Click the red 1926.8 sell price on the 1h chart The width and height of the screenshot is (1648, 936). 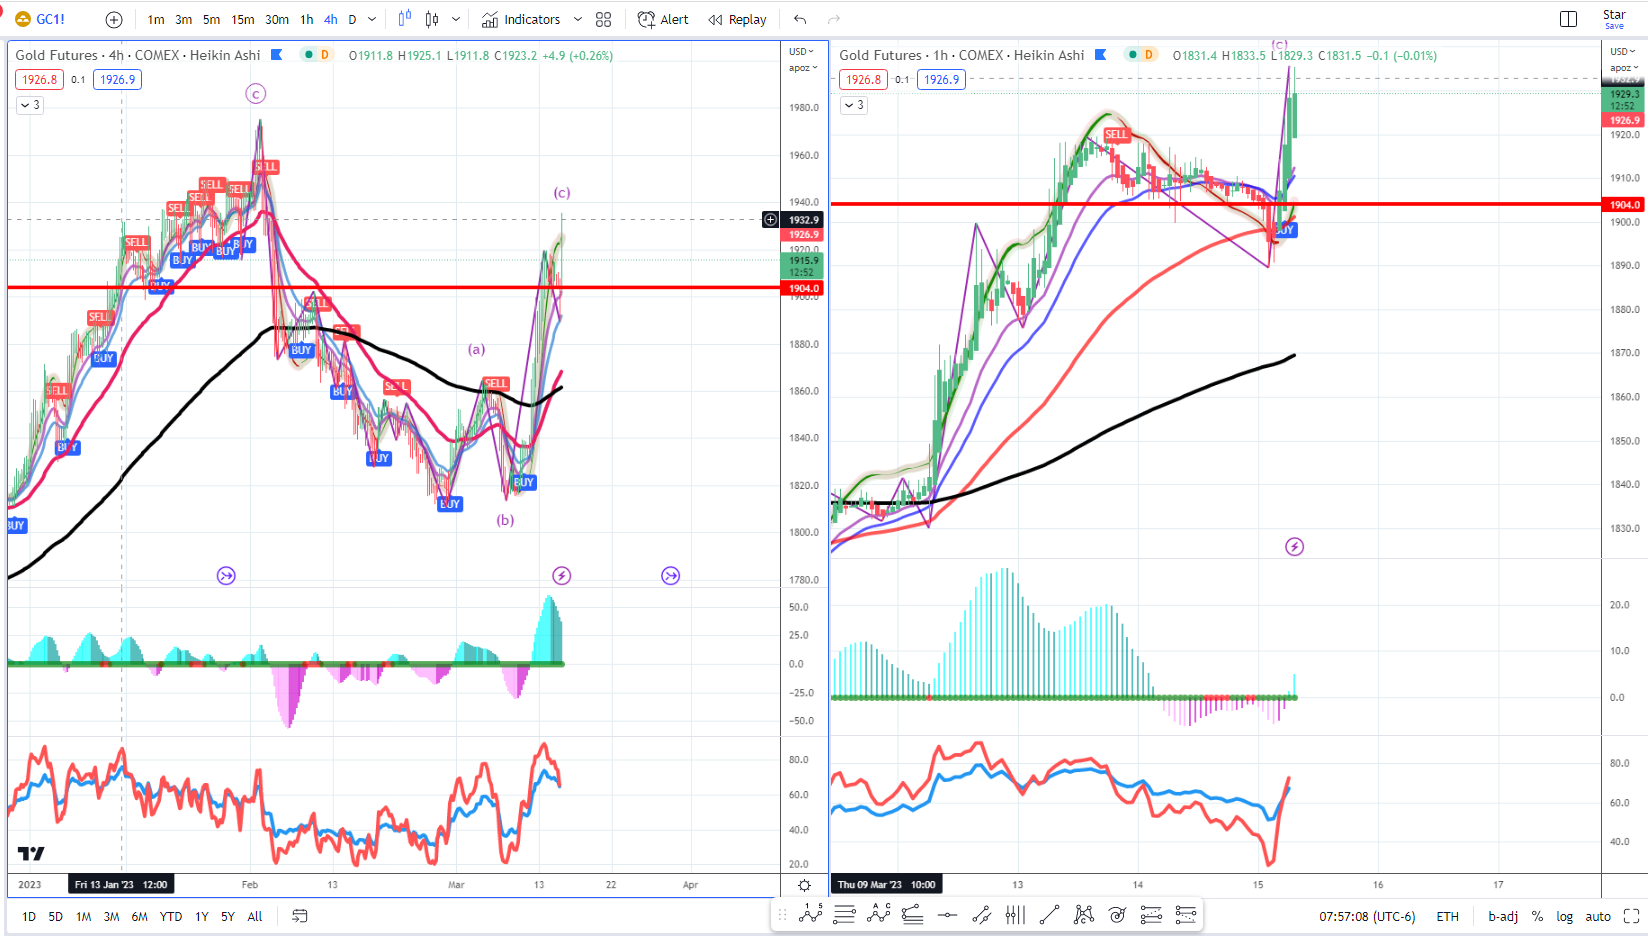pos(864,80)
